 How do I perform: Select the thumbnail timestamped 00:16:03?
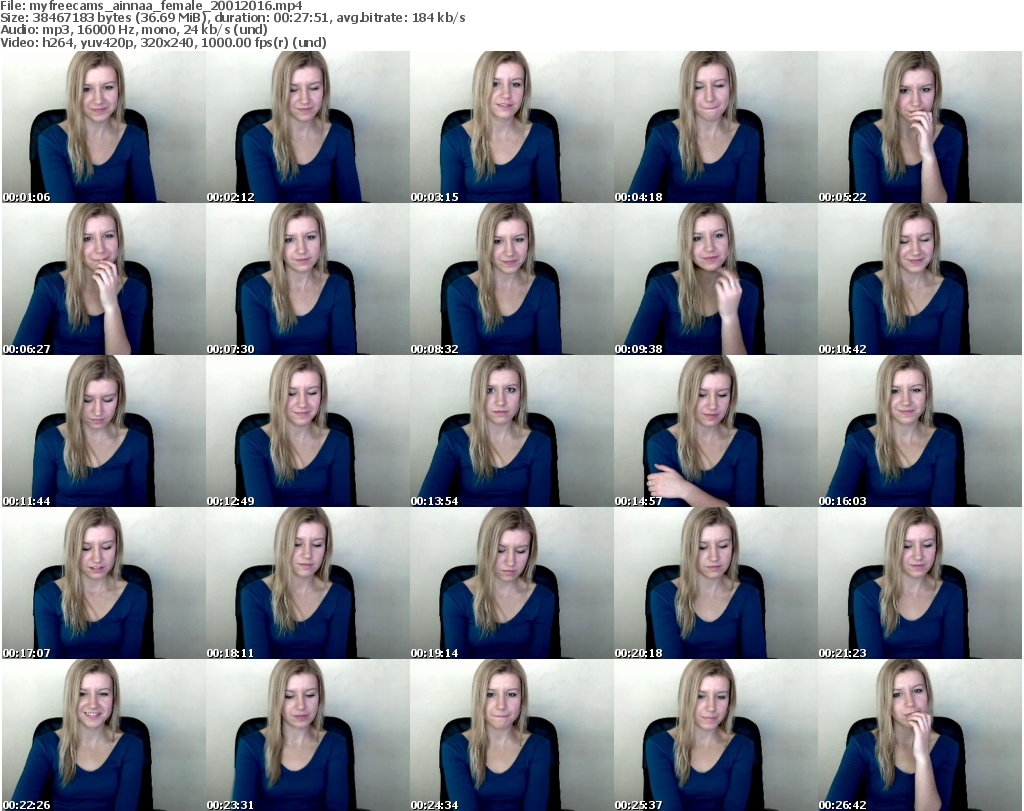[x=920, y=431]
